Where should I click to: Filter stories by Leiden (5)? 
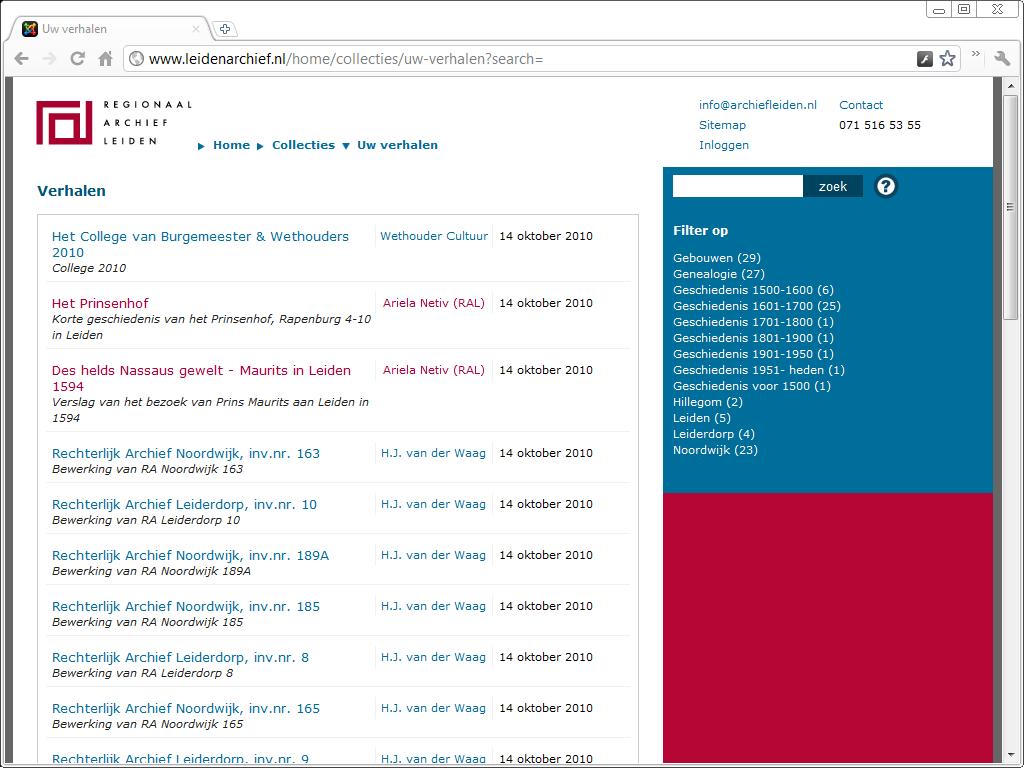(x=702, y=418)
